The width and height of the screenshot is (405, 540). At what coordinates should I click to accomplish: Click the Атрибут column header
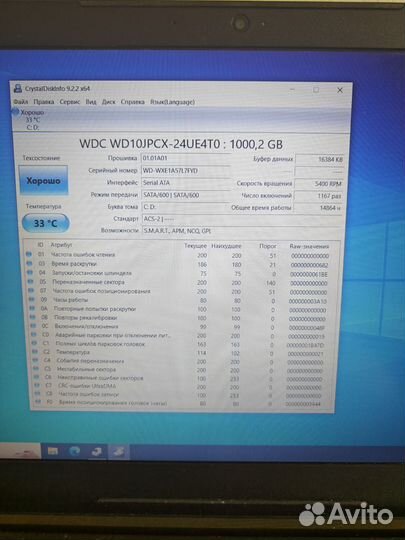click(62, 245)
